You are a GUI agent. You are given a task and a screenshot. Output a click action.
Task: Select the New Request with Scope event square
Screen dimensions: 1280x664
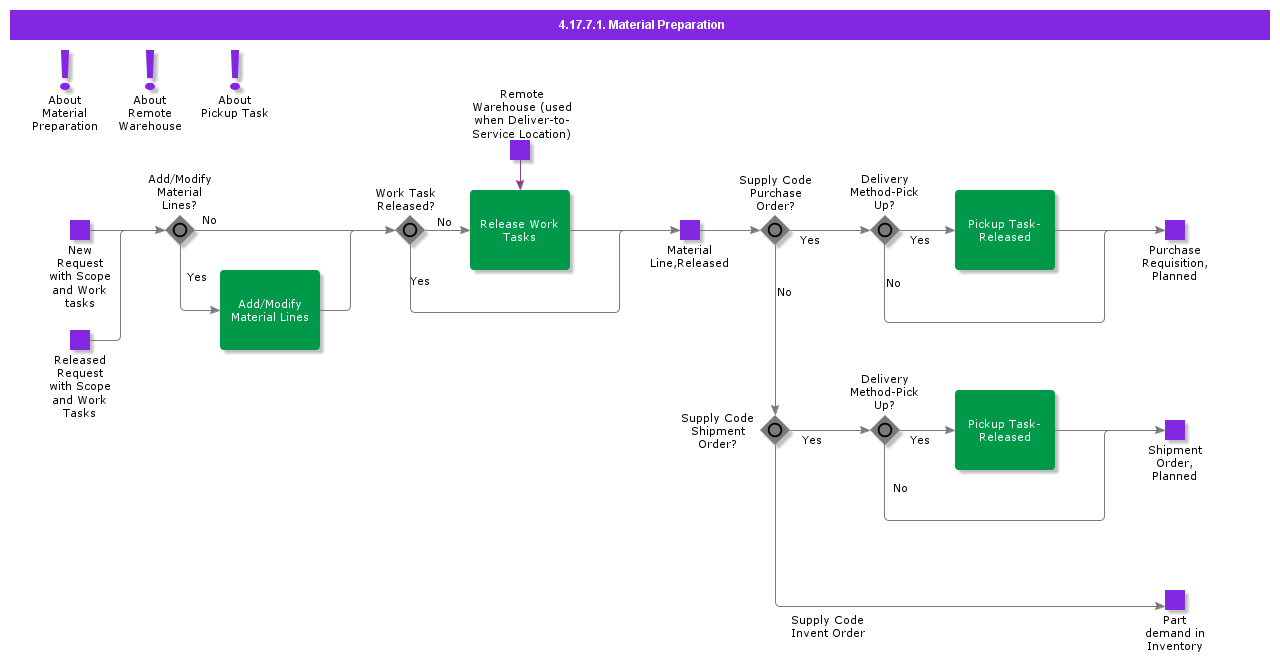pyautogui.click(x=80, y=230)
